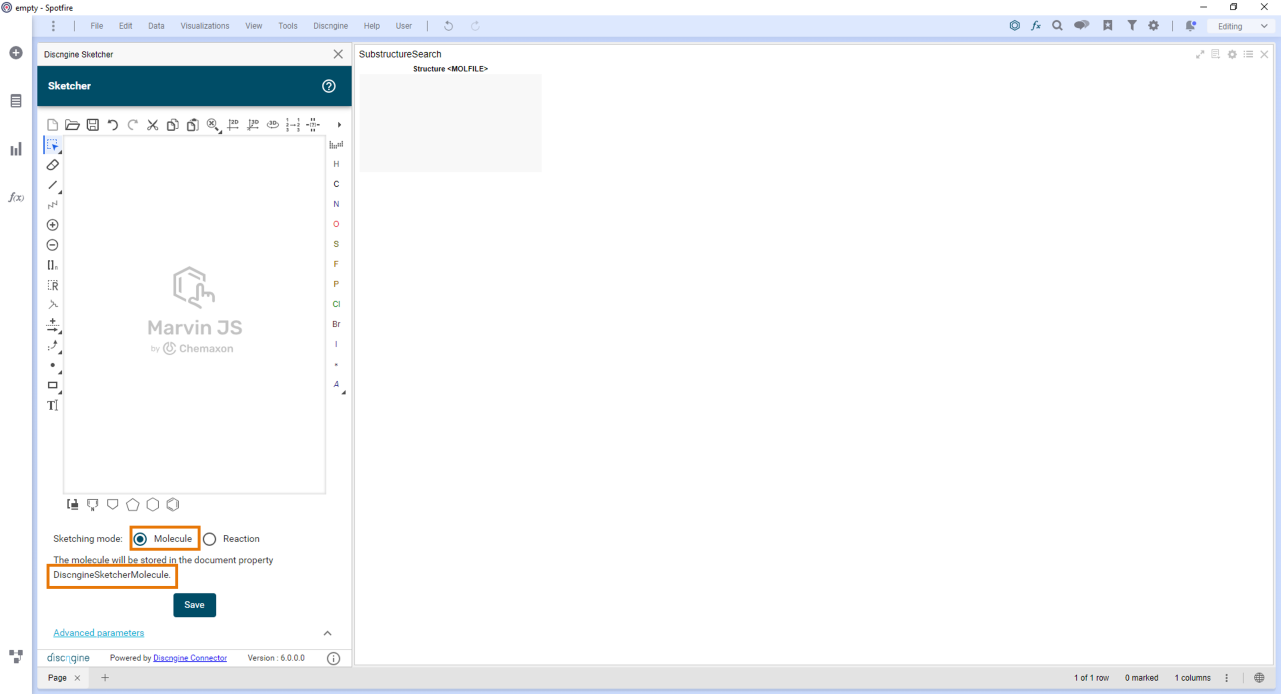Select the rectangle selection tool in sketcher
This screenshot has width=1281, height=694.
(x=53, y=145)
